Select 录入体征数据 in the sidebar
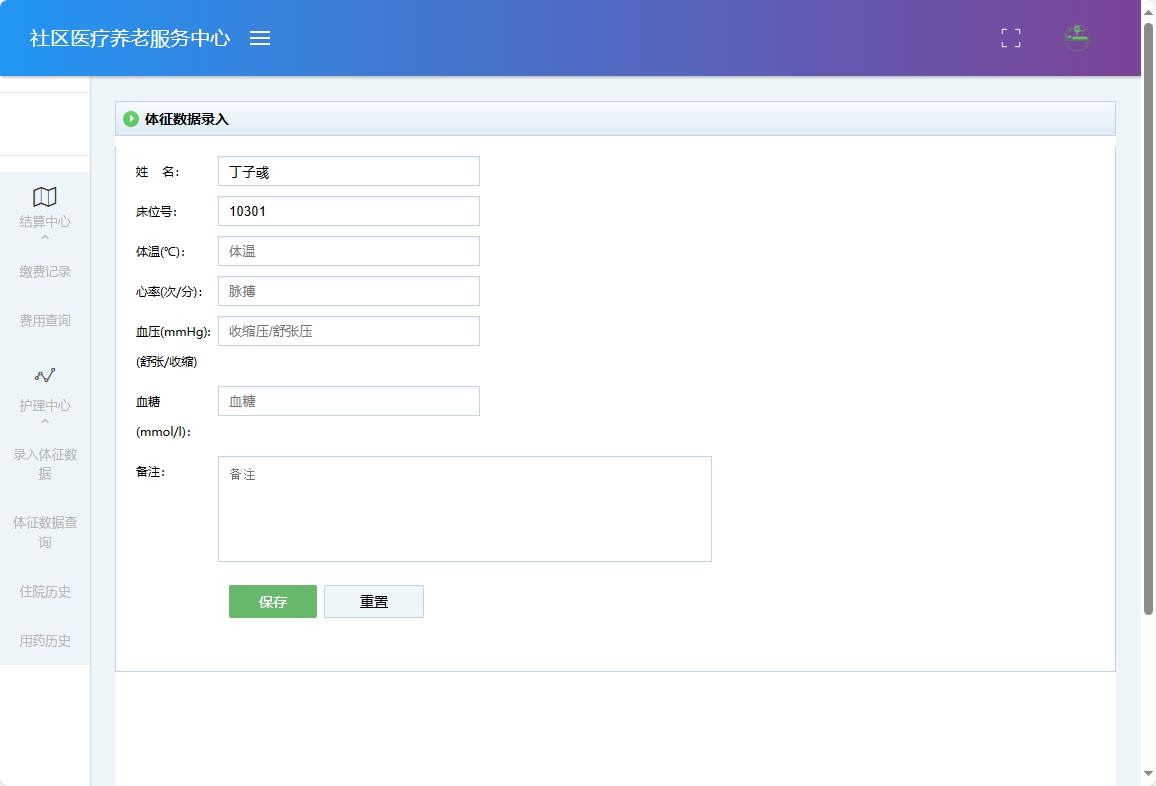 tap(44, 463)
